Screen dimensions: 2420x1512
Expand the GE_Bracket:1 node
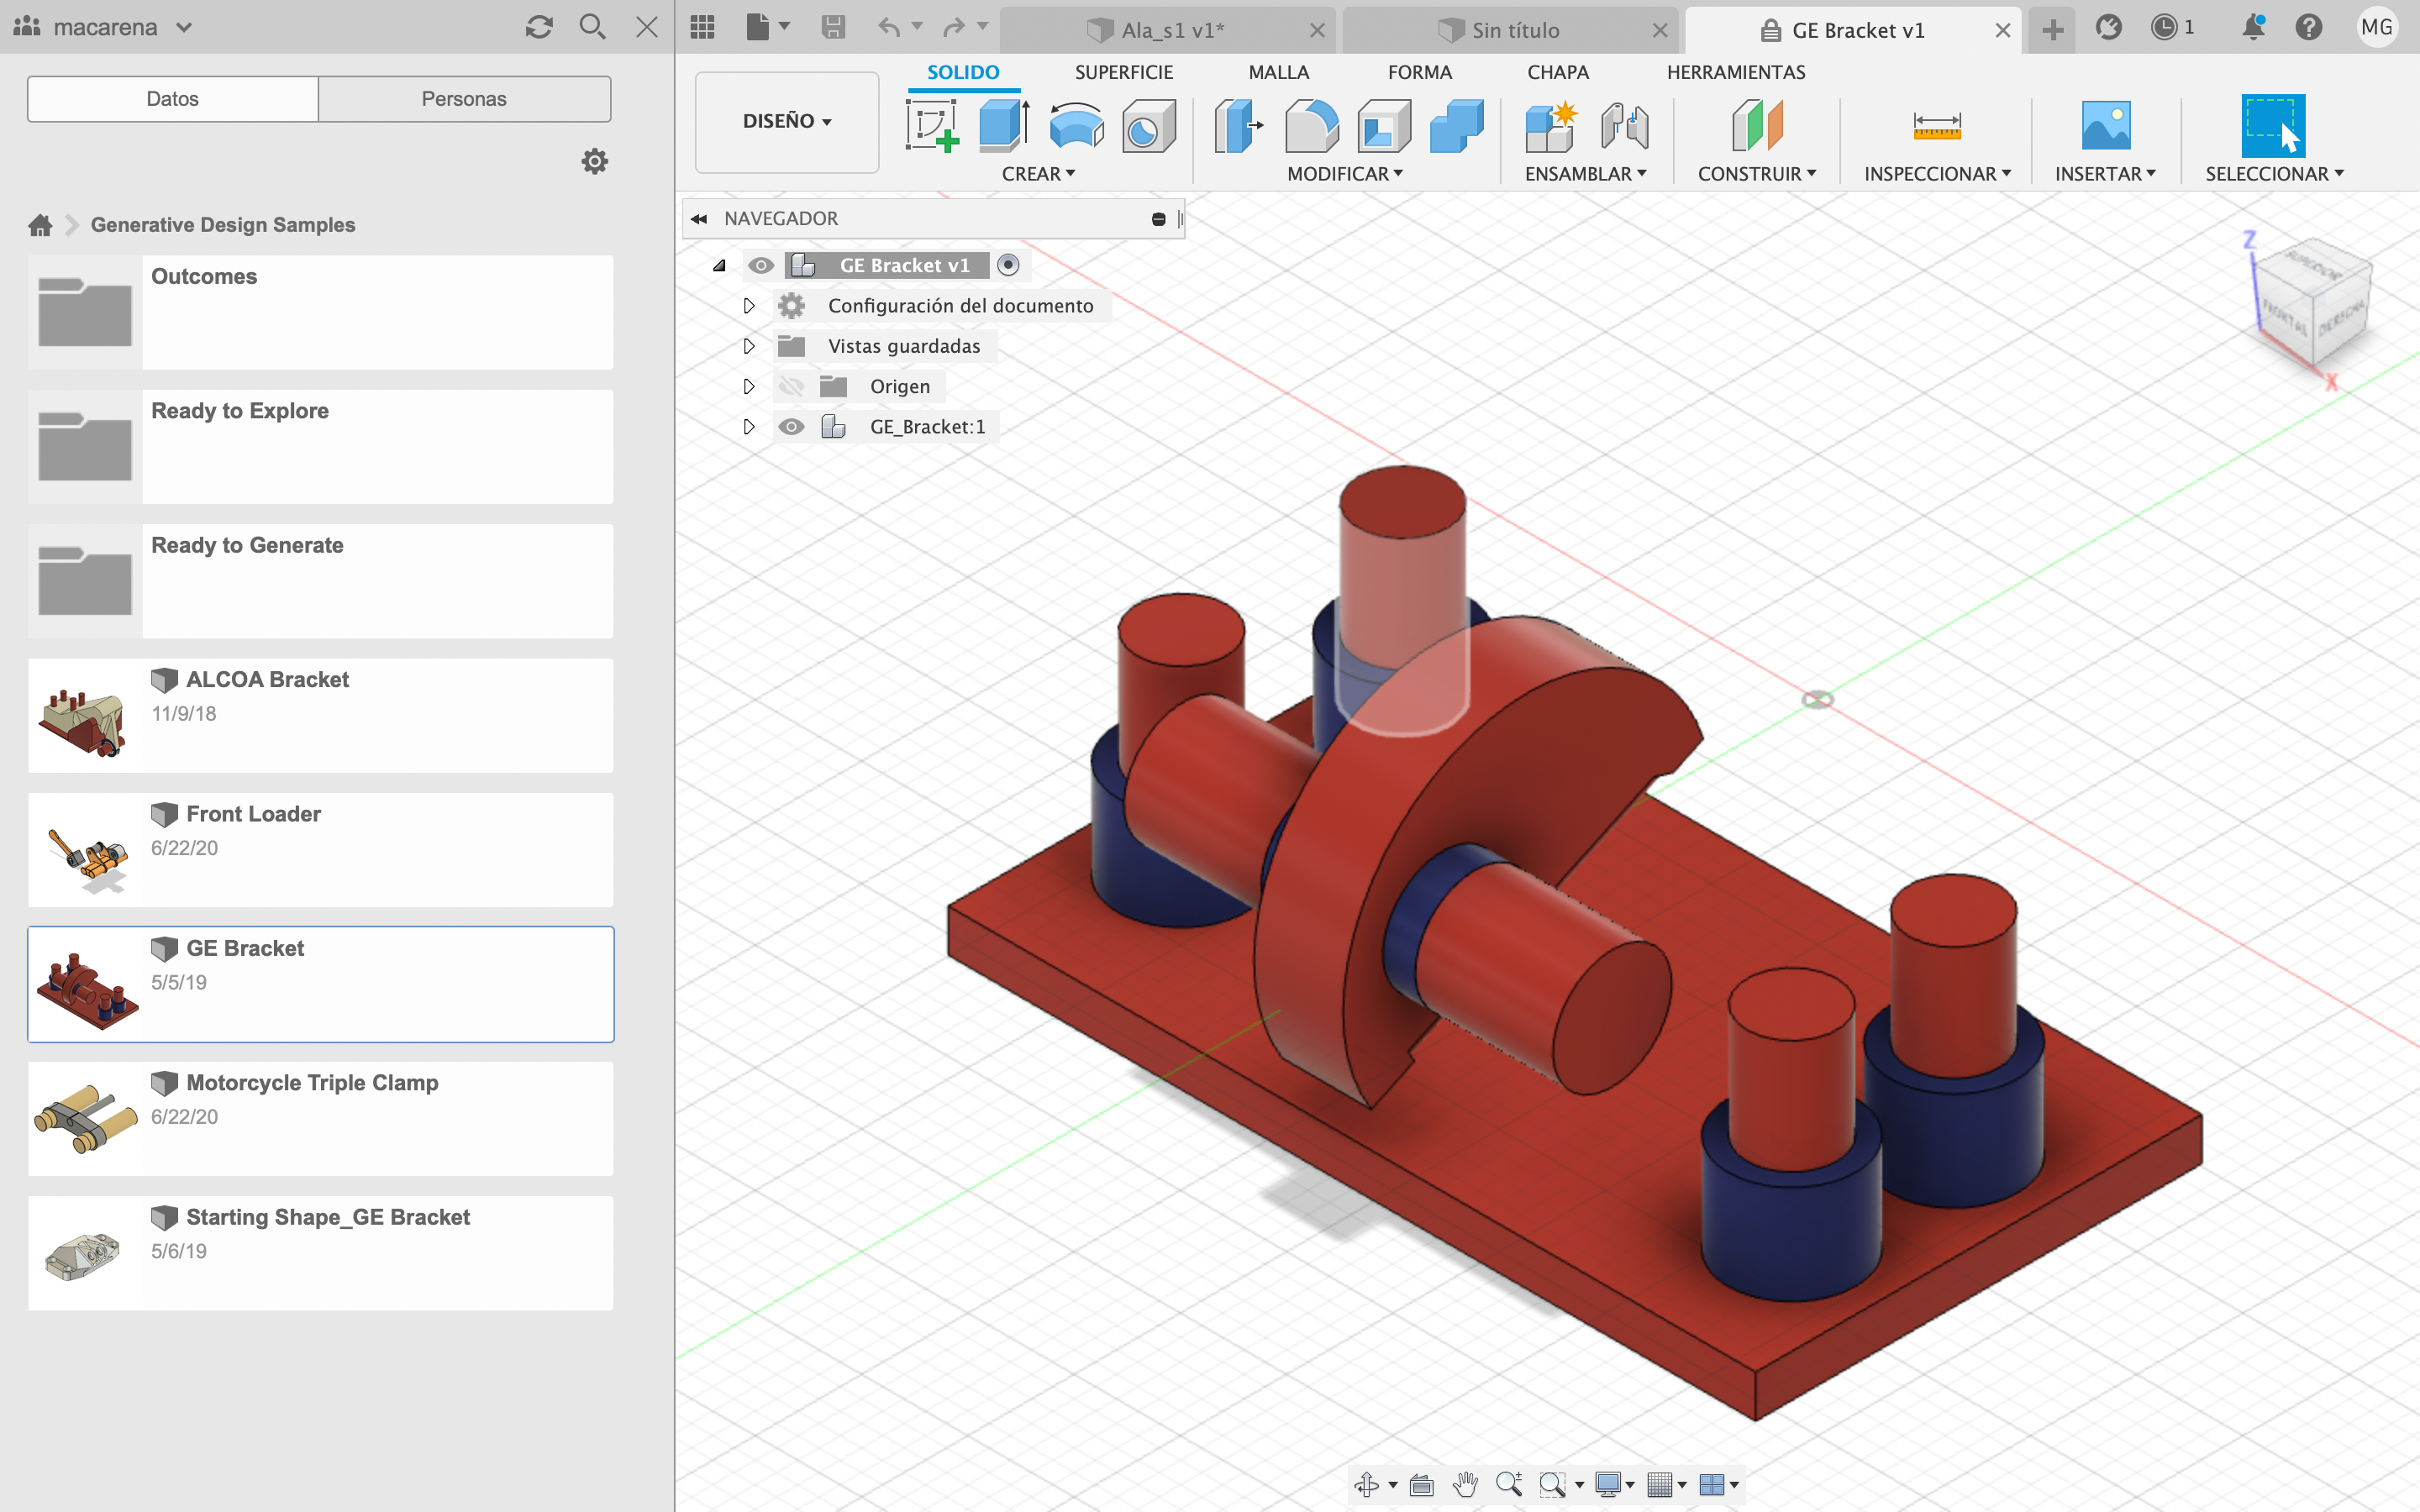(749, 427)
